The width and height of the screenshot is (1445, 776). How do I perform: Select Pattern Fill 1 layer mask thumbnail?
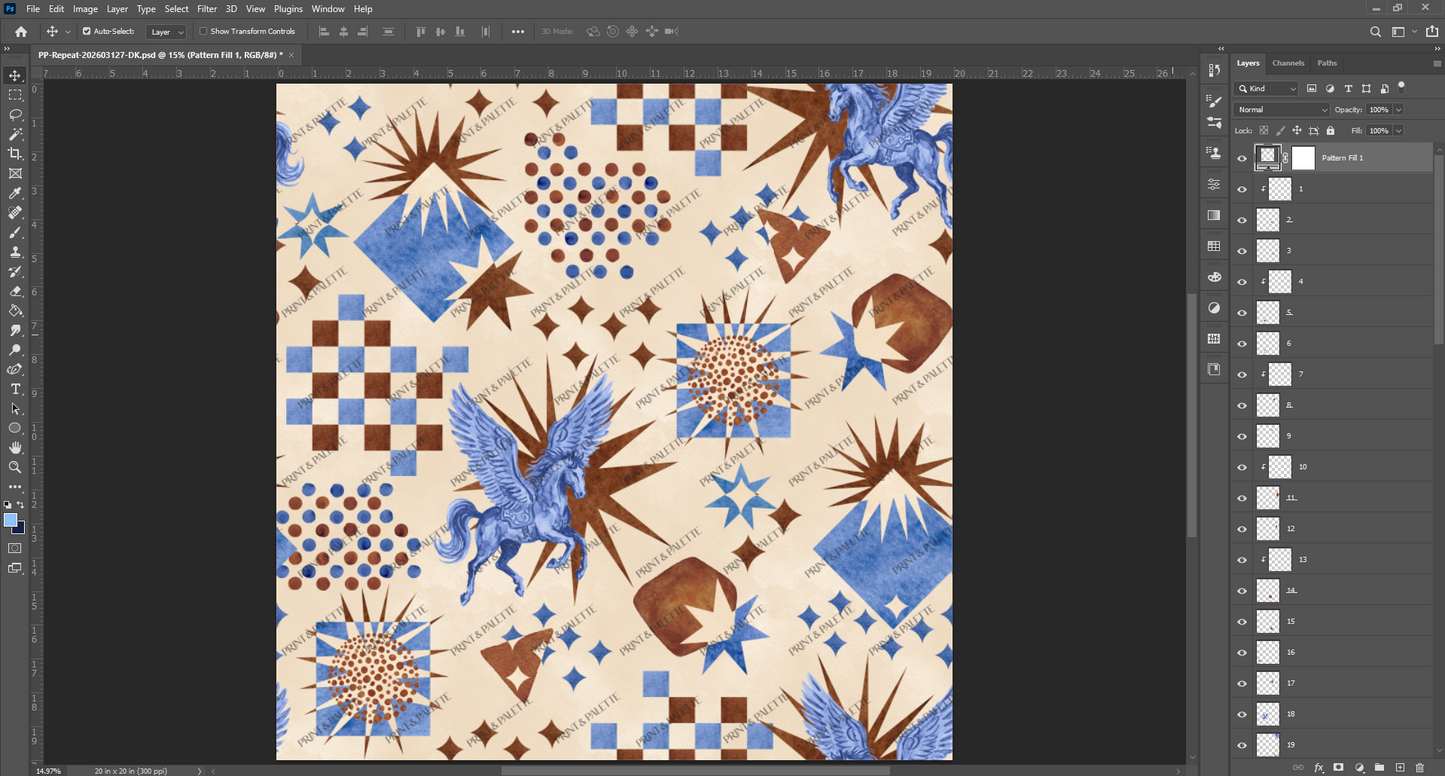point(1303,158)
